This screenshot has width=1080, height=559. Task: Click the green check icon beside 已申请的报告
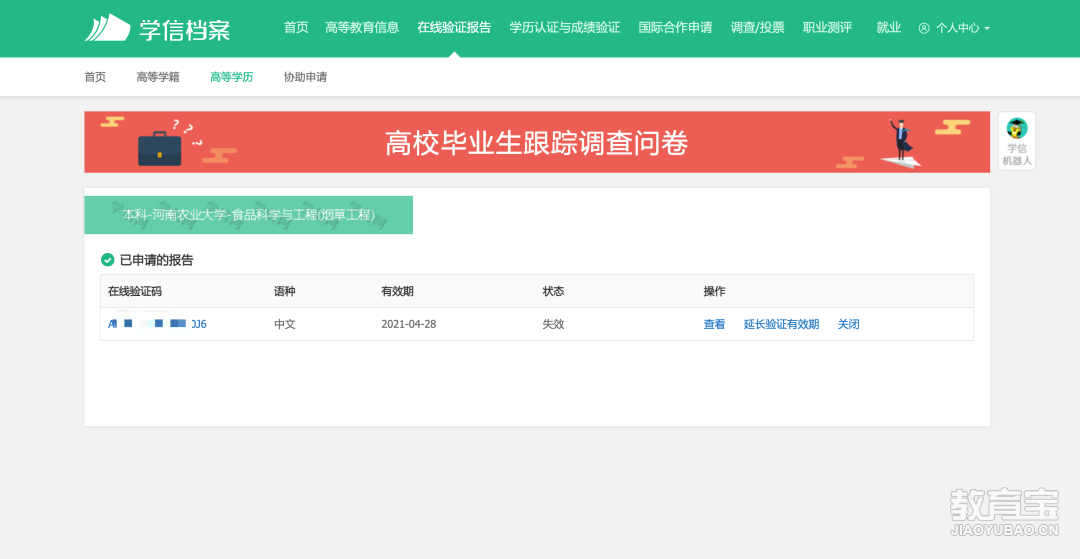pyautogui.click(x=107, y=260)
